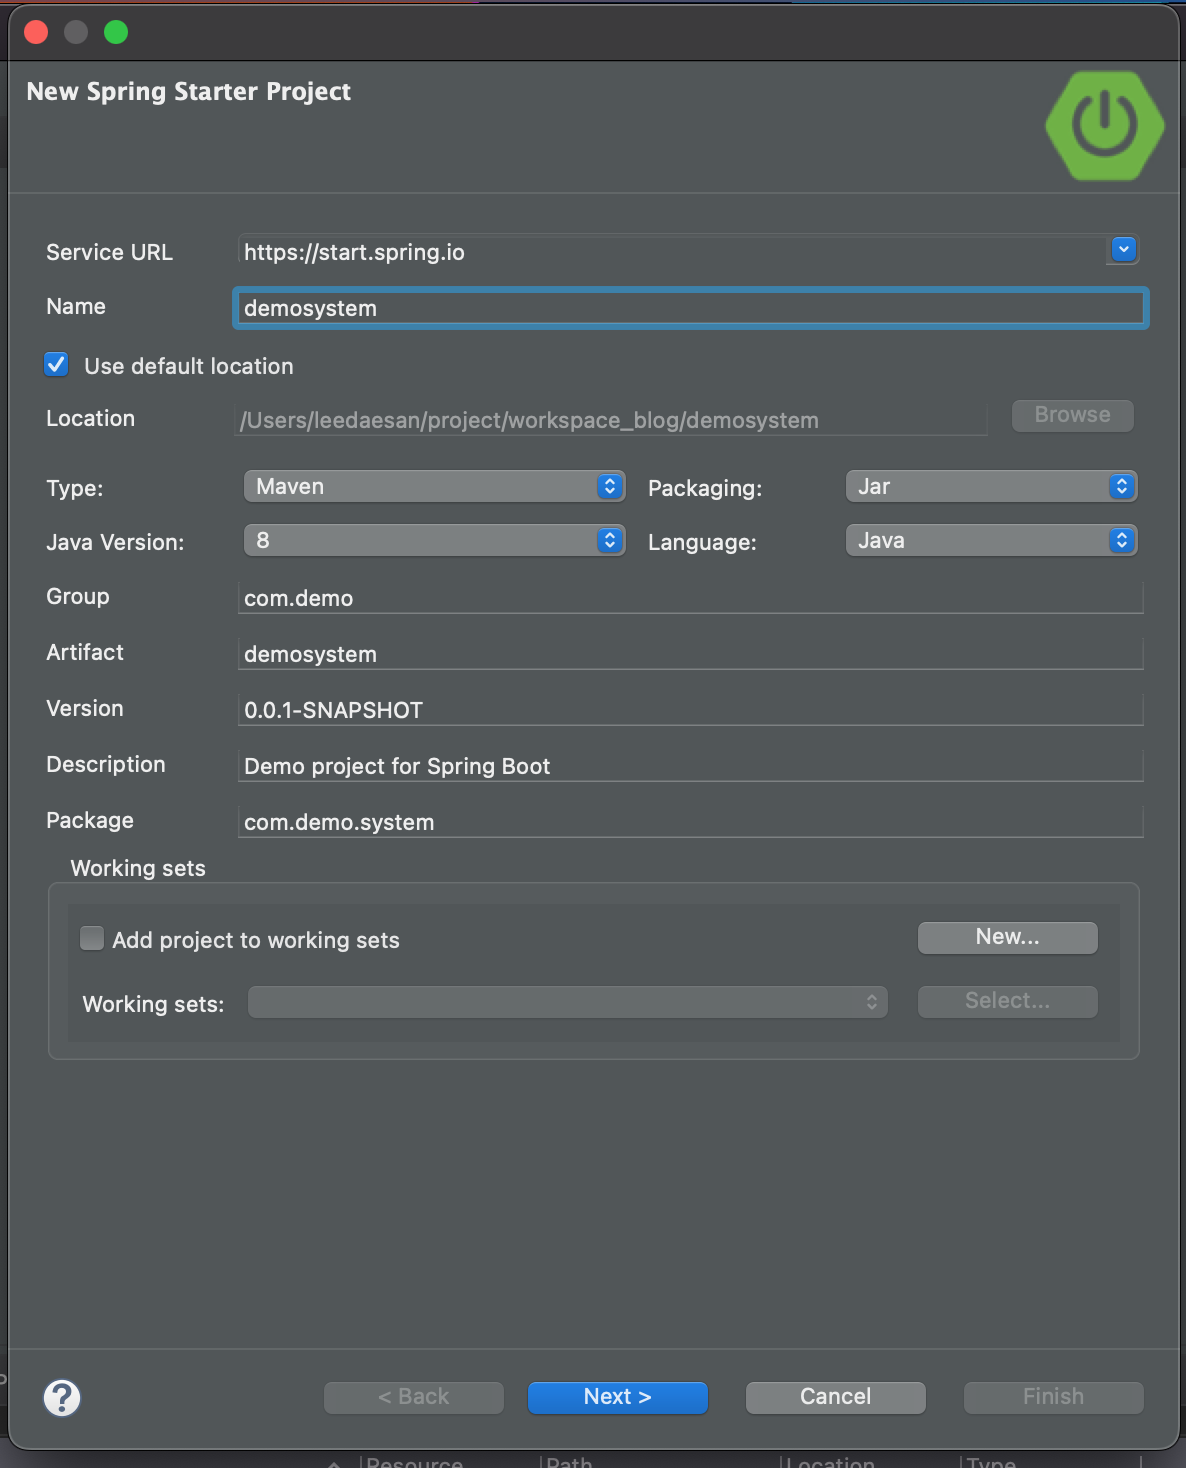Click the "New Spring Starter Project" title text
The image size is (1186, 1468).
189,92
